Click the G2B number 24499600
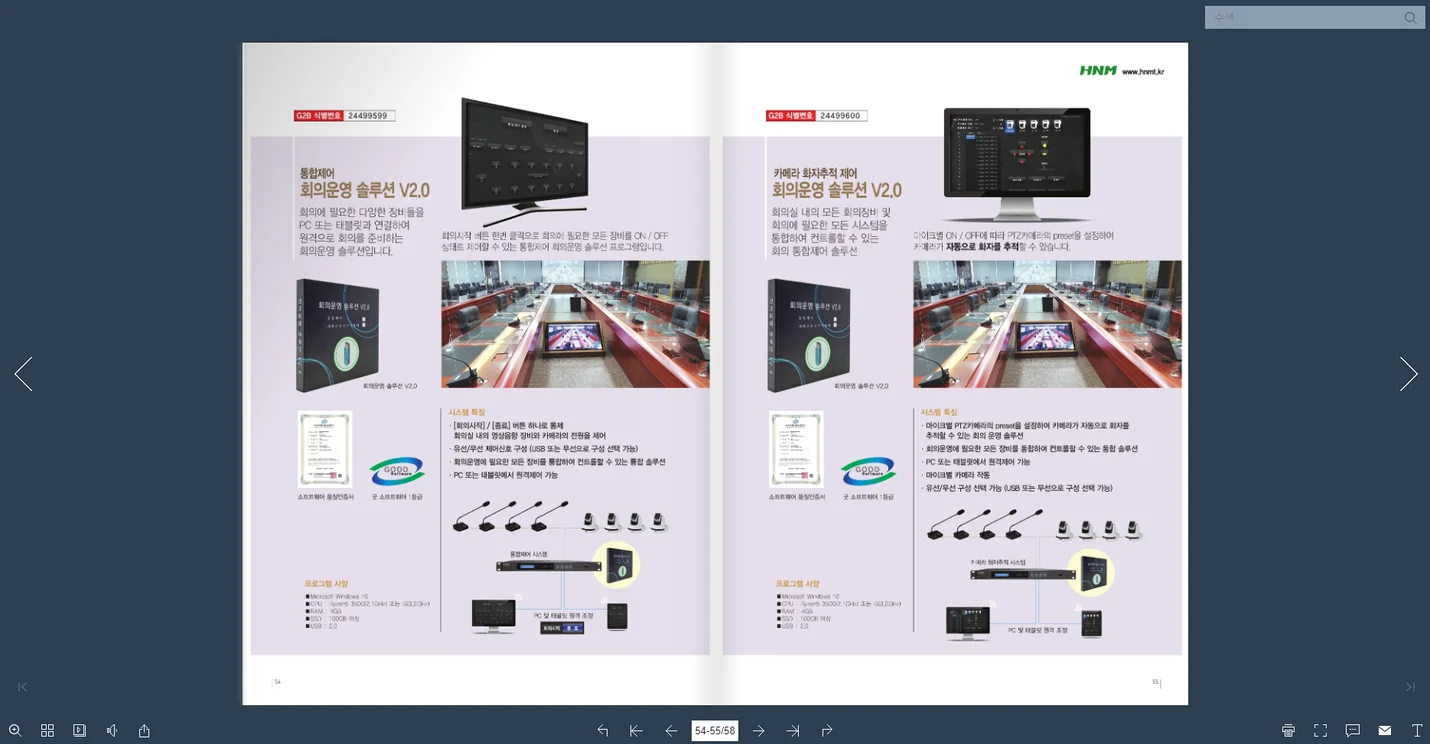1430x744 pixels. coord(840,116)
